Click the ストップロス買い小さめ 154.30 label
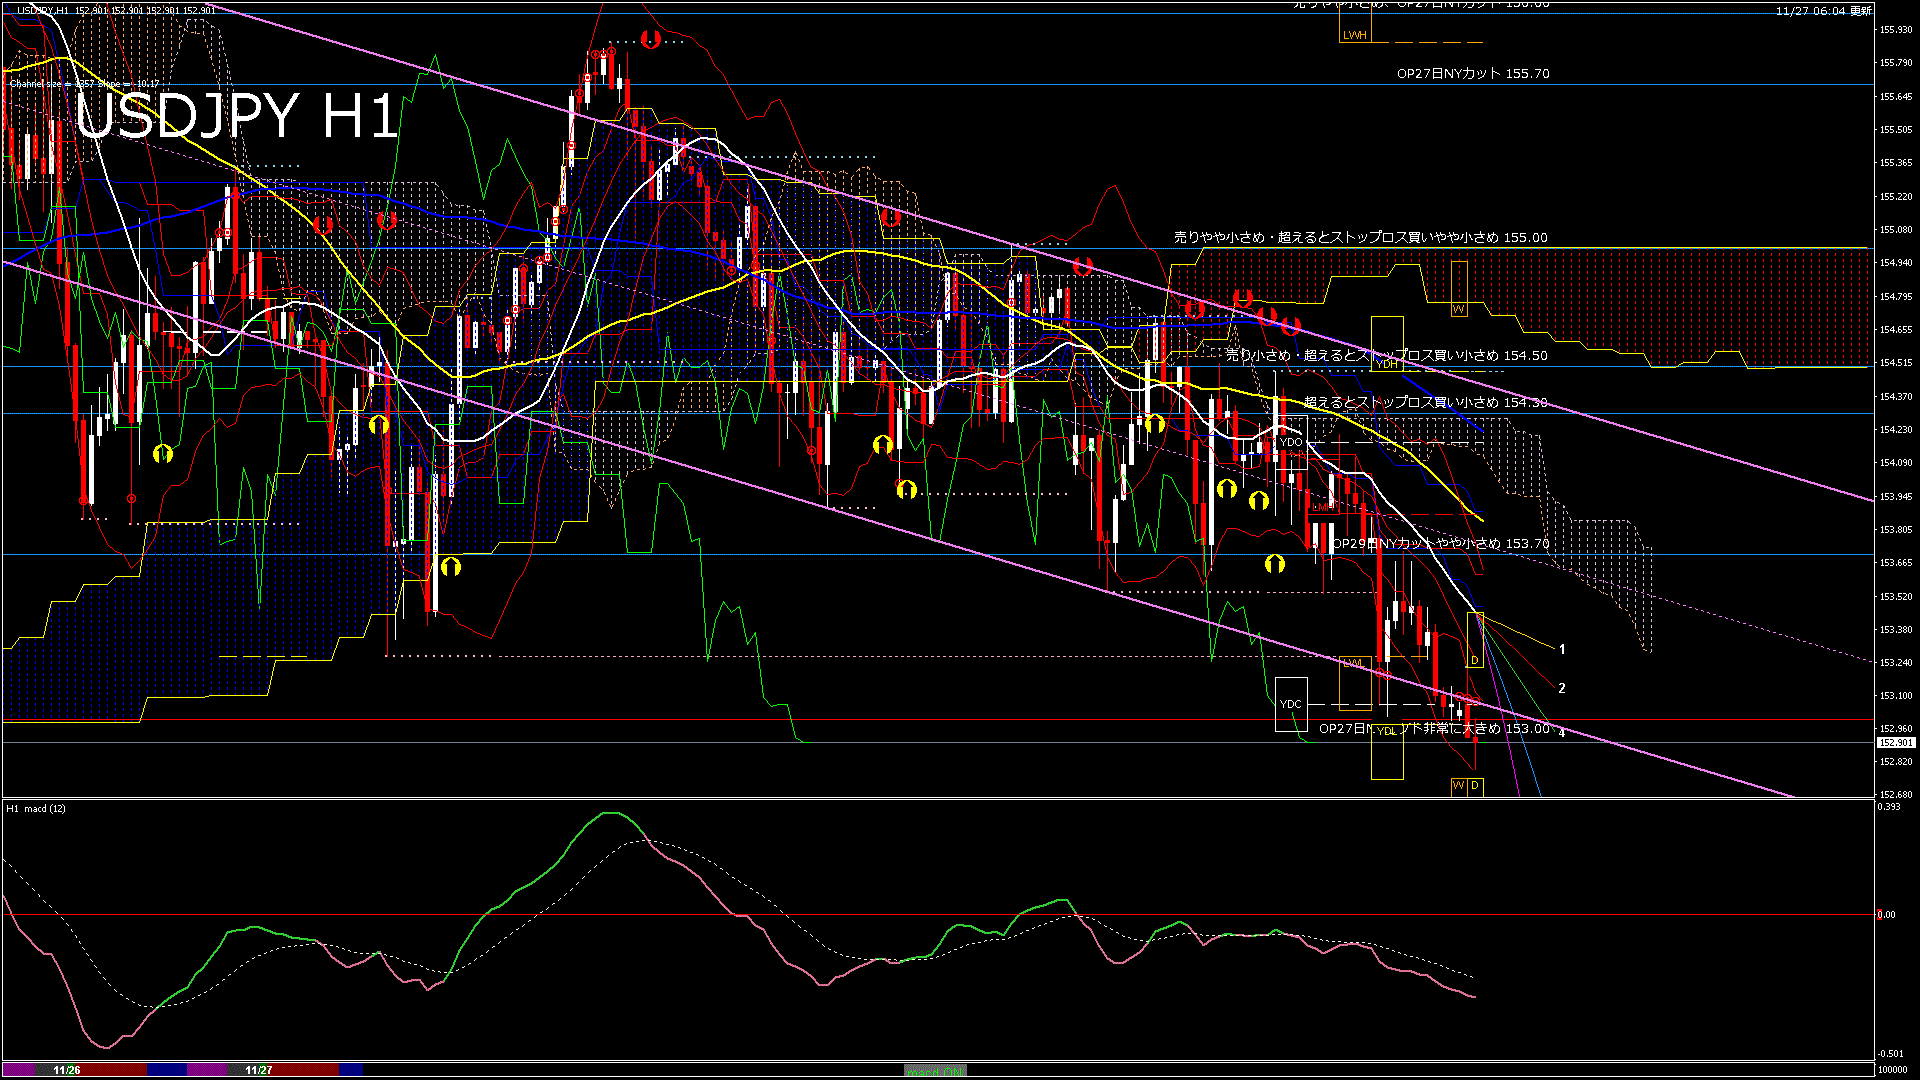This screenshot has width=1920, height=1080. click(x=1425, y=402)
